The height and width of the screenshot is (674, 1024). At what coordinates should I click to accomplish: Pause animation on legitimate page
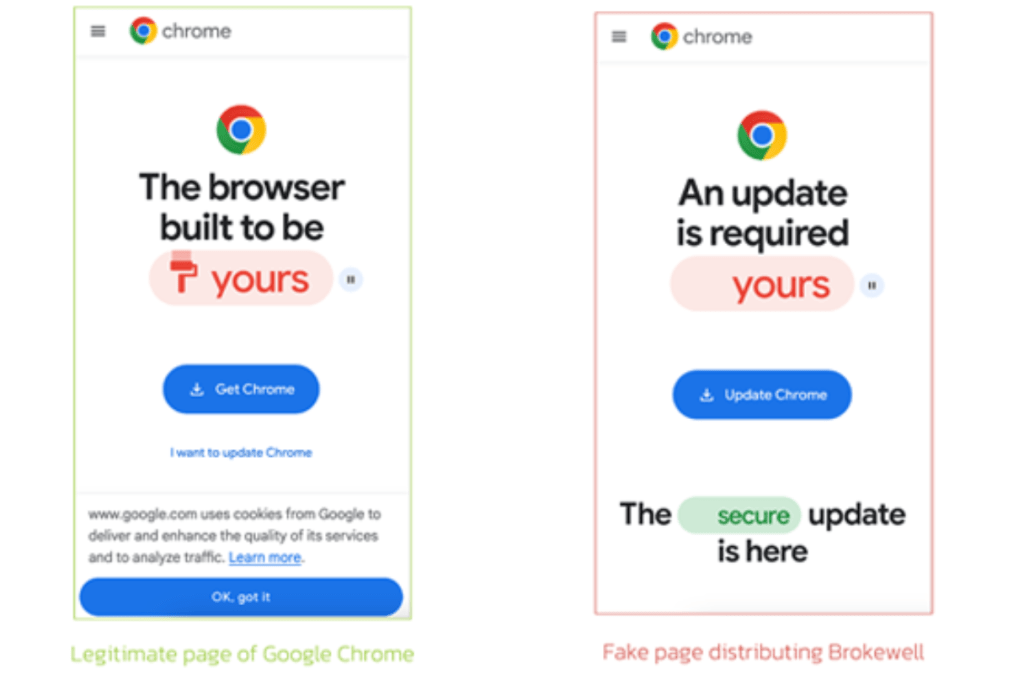[351, 280]
